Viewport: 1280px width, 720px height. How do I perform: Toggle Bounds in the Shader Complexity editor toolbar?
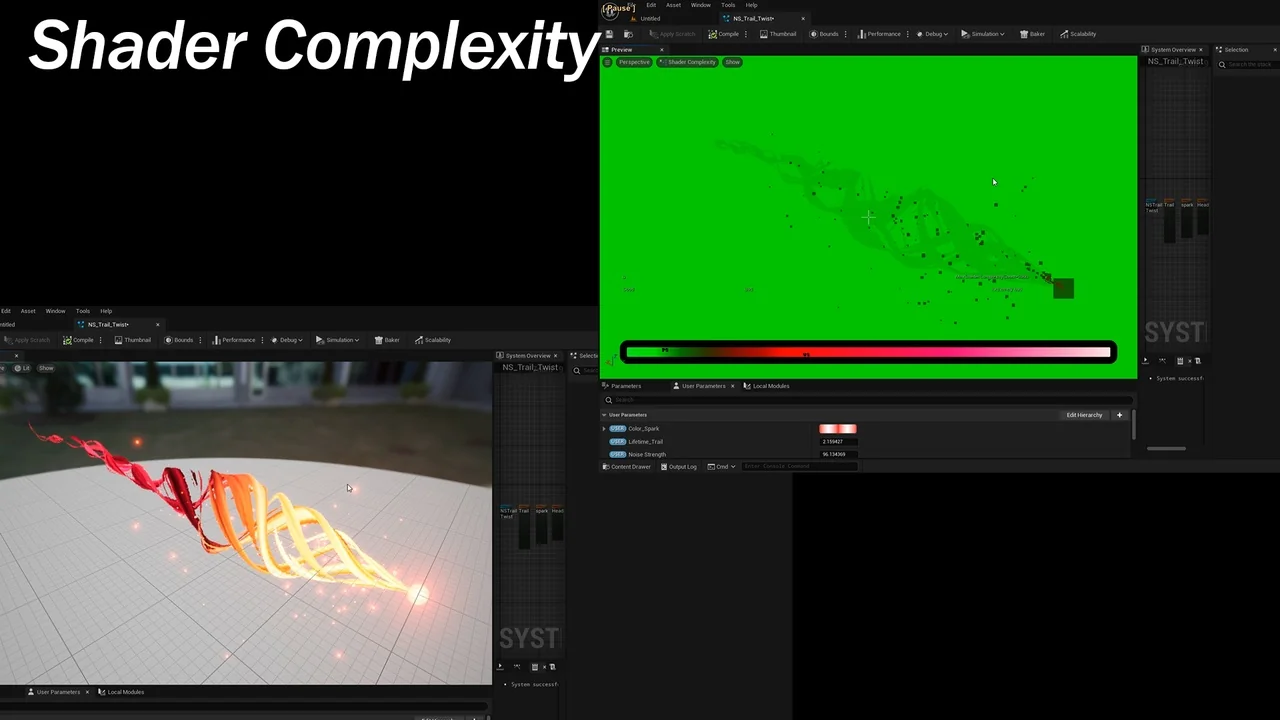pyautogui.click(x=824, y=34)
